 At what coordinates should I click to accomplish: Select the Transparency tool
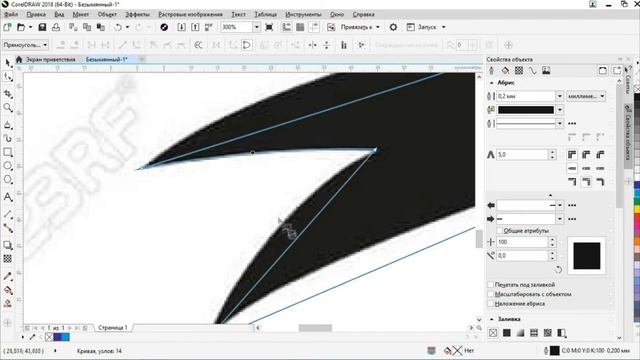8,259
